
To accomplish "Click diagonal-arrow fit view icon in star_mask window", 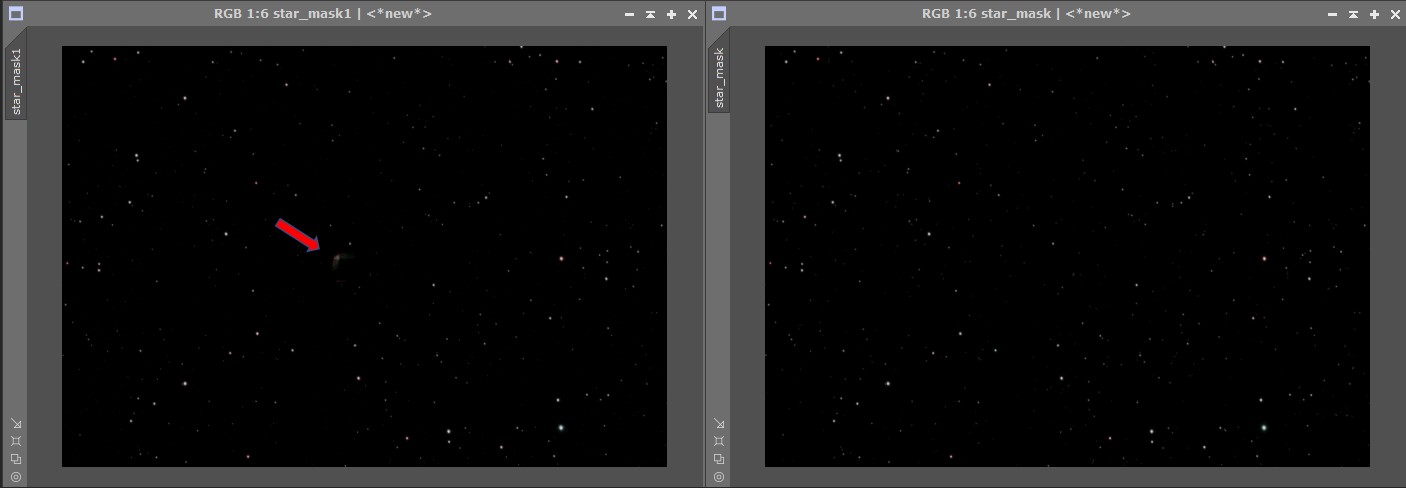I will [x=719, y=423].
